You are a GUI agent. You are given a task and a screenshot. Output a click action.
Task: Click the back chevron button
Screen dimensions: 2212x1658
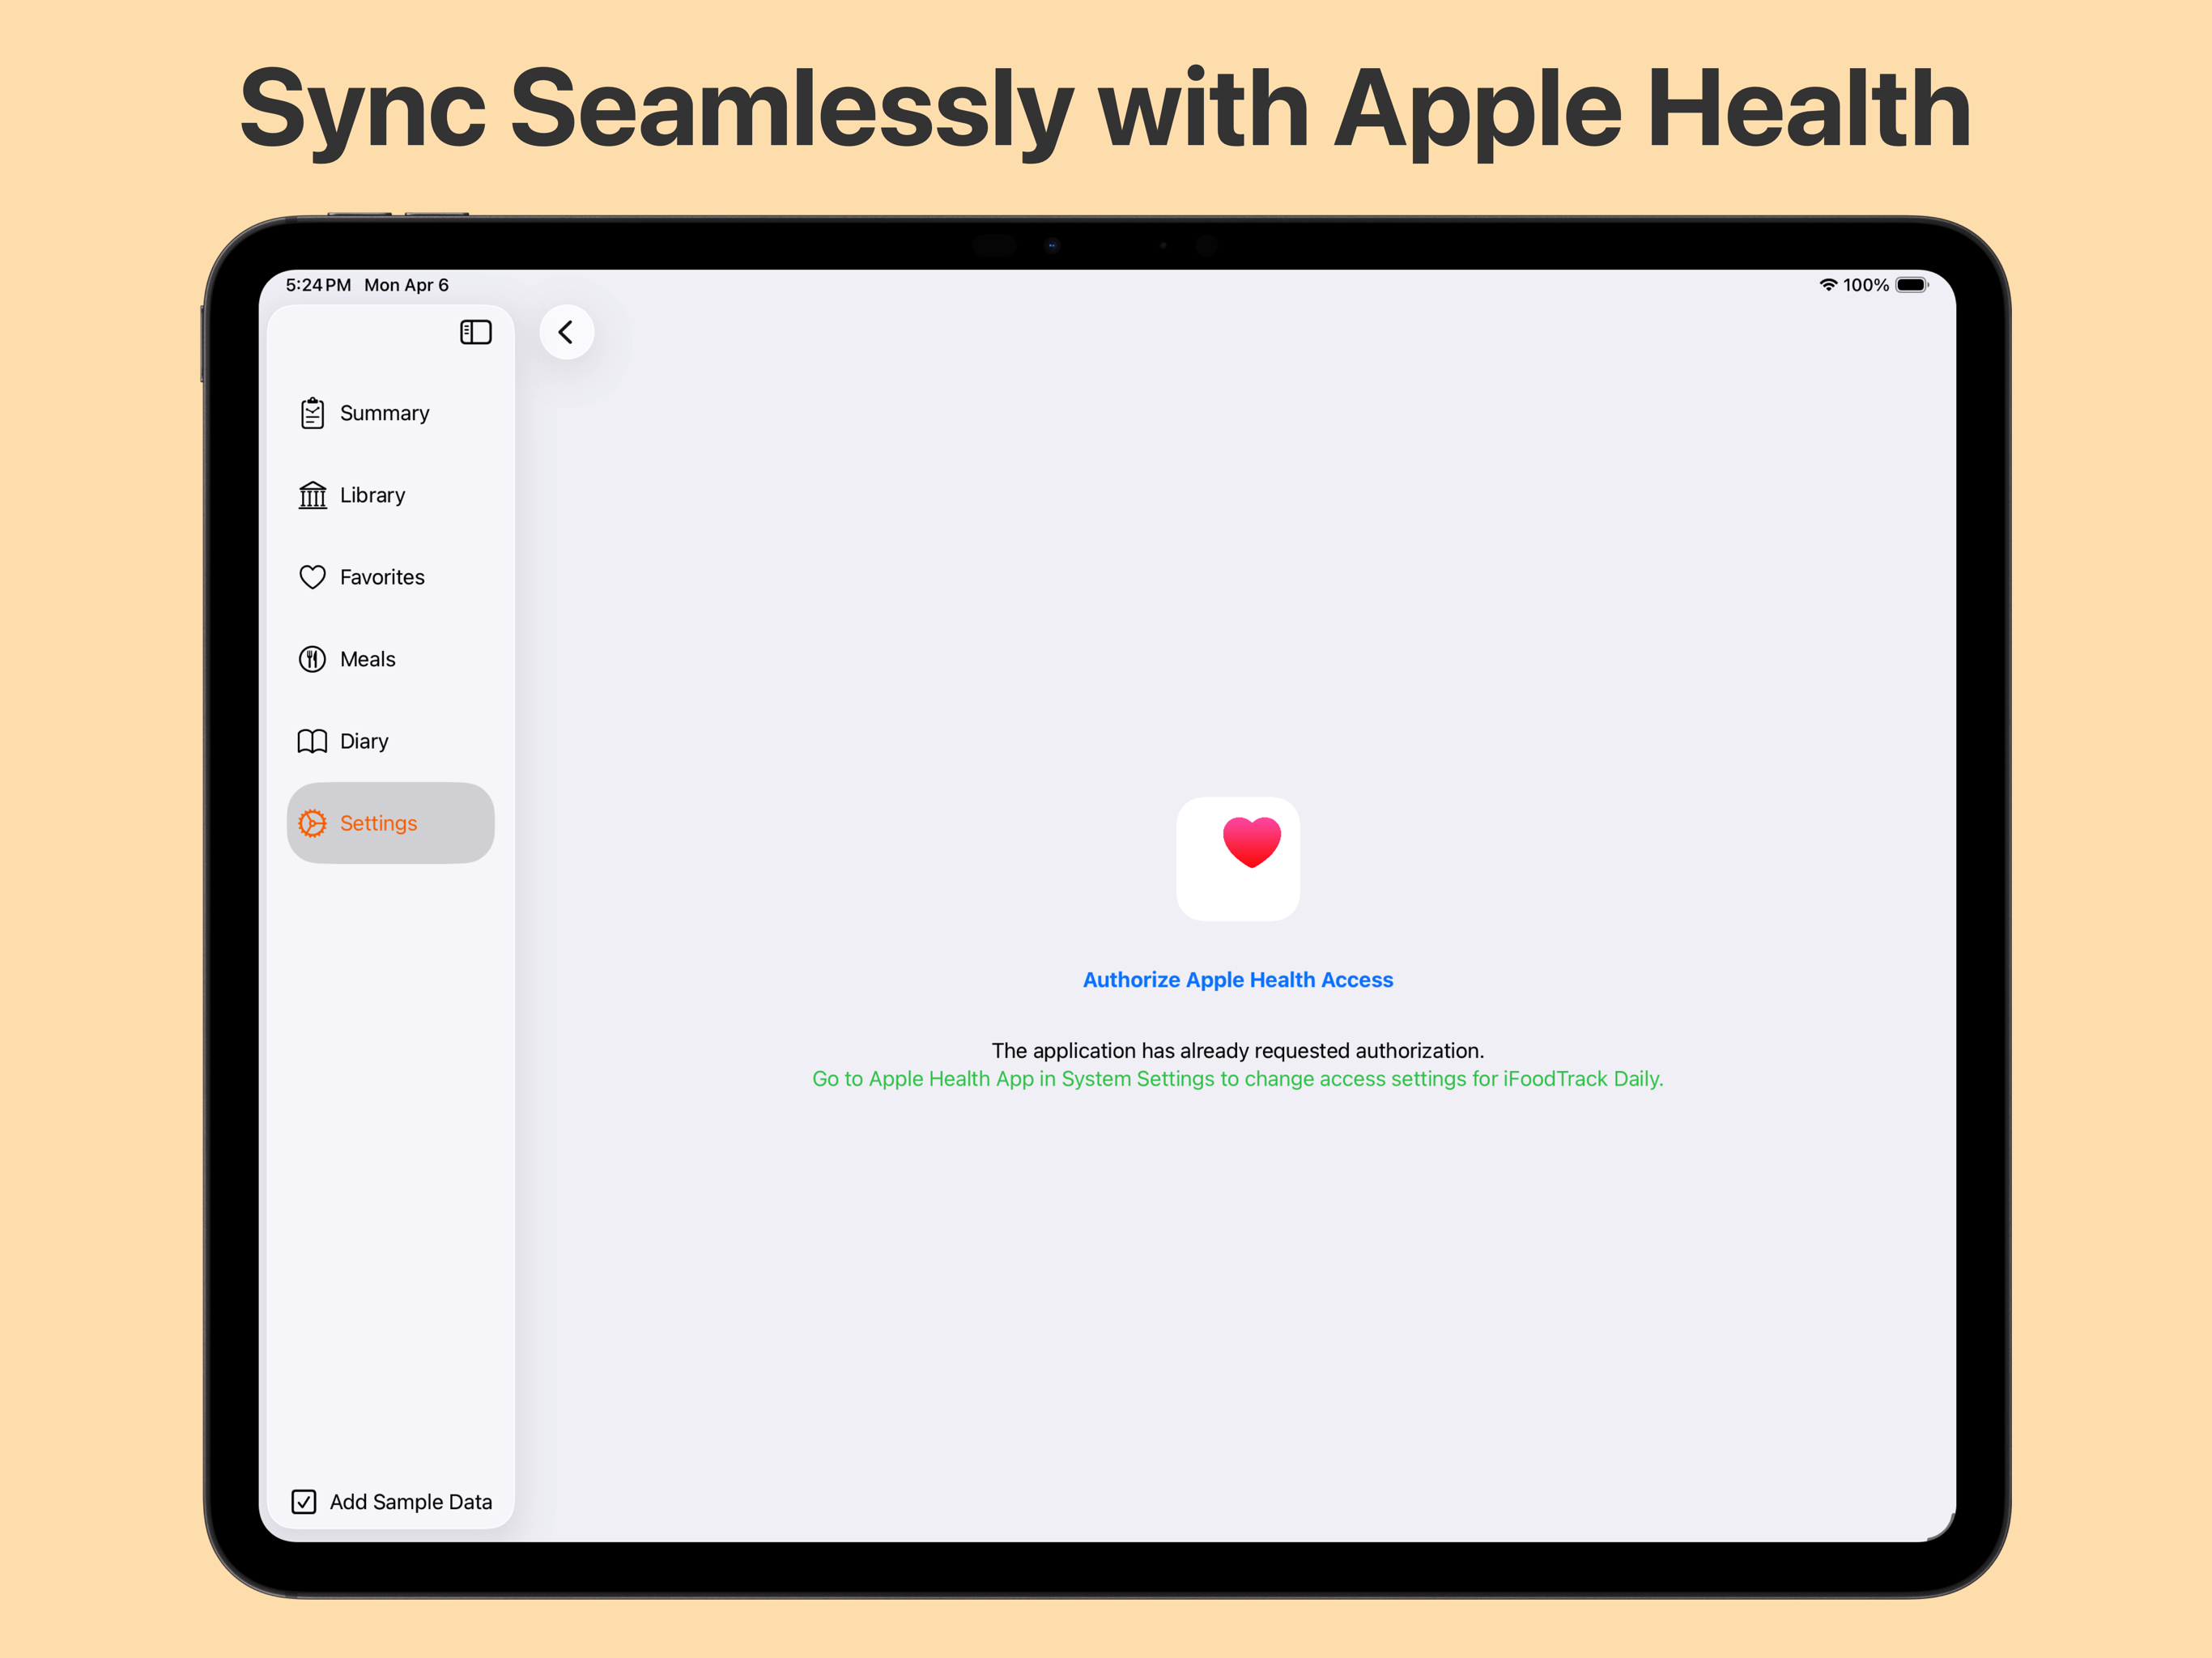[566, 332]
